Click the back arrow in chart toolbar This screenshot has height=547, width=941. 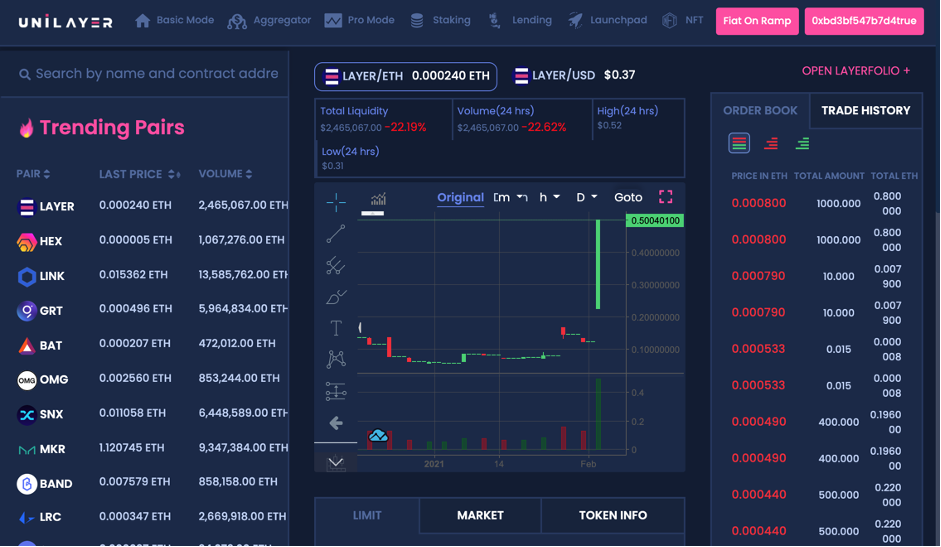pos(336,423)
